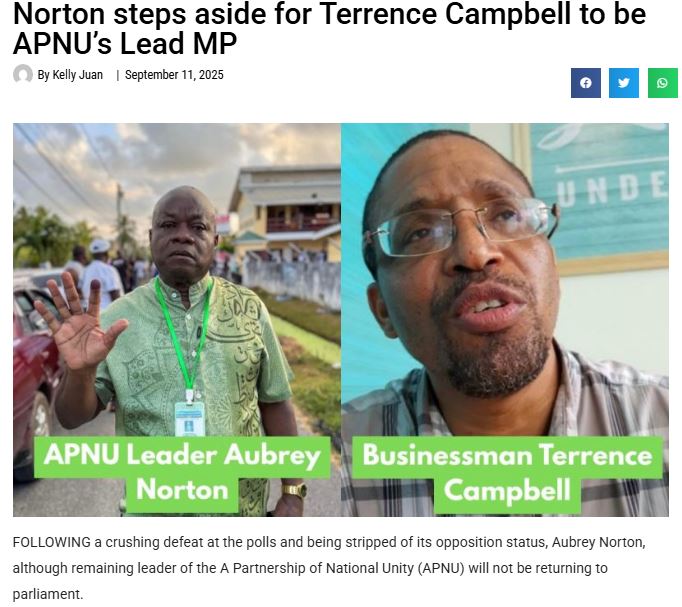Viewport: 682px width, 607px height.
Task: Click Norton's raised open hand
Action: 78,322
